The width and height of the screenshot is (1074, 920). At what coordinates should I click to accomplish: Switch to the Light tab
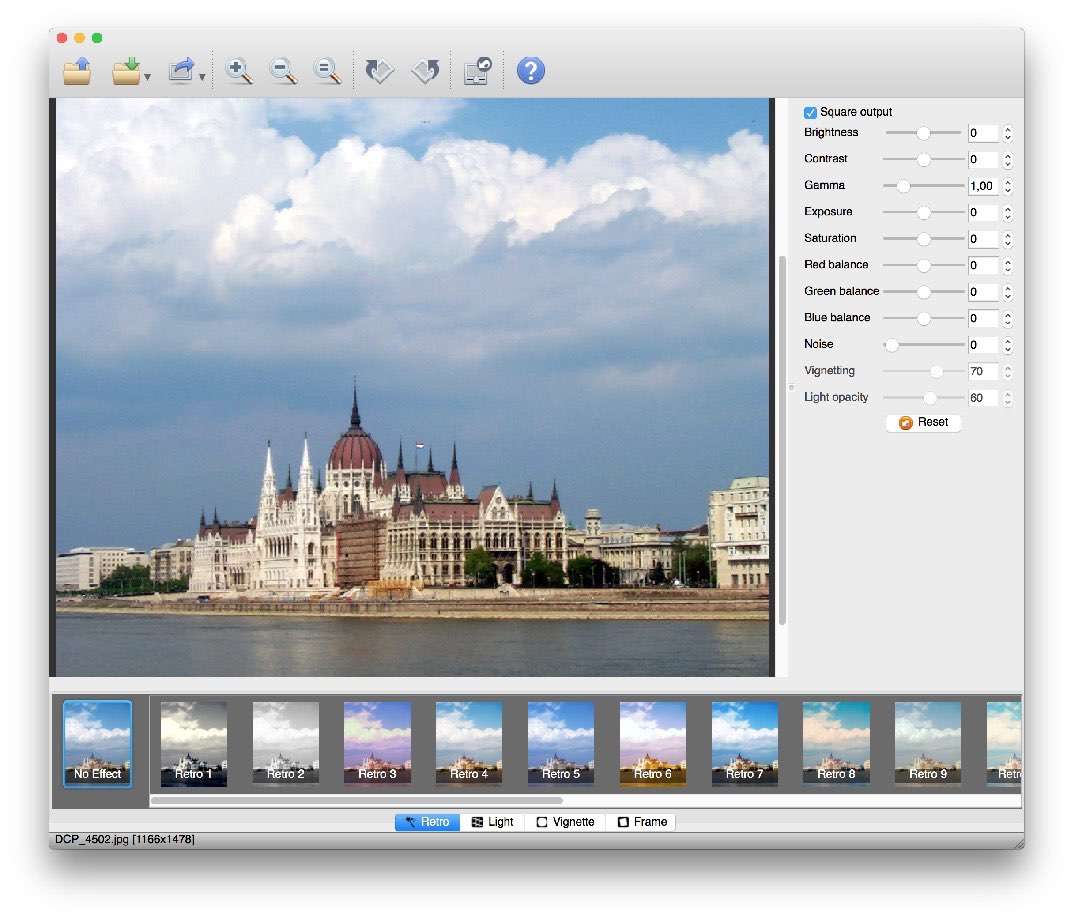point(492,822)
